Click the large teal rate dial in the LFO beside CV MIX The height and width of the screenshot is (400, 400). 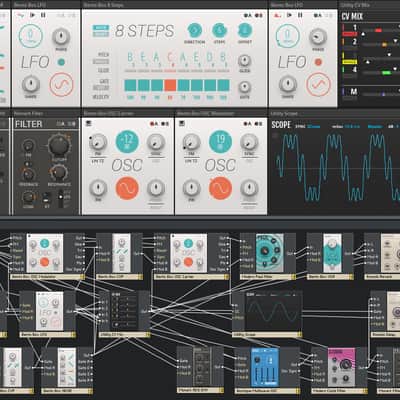(288, 36)
